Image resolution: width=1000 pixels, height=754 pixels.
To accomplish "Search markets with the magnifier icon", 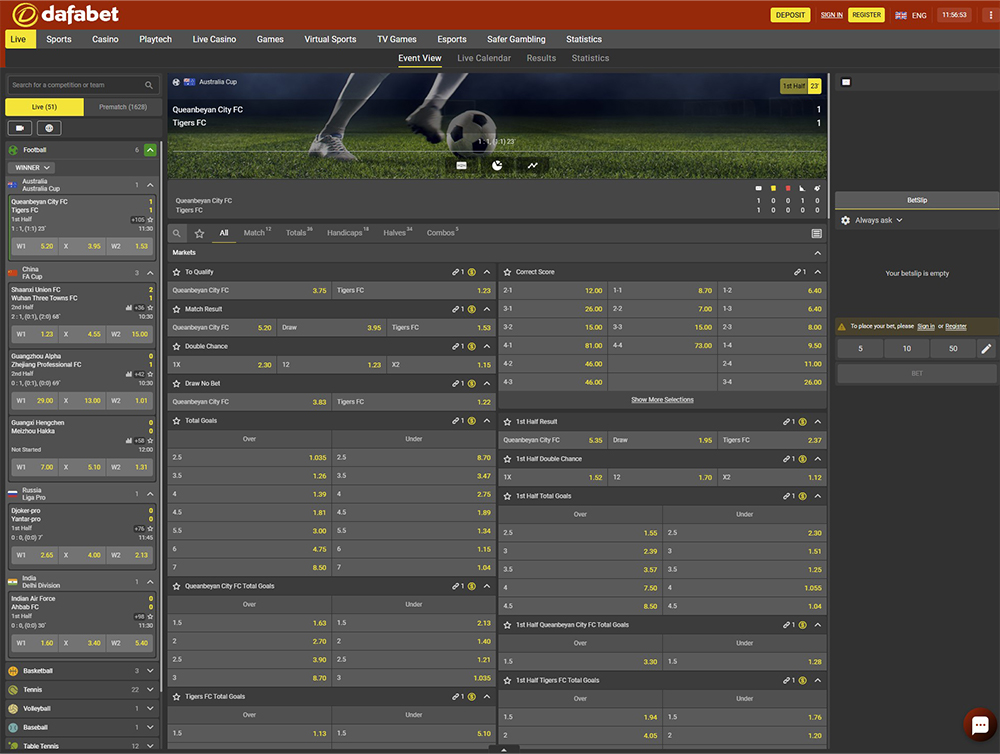I will pos(177,233).
